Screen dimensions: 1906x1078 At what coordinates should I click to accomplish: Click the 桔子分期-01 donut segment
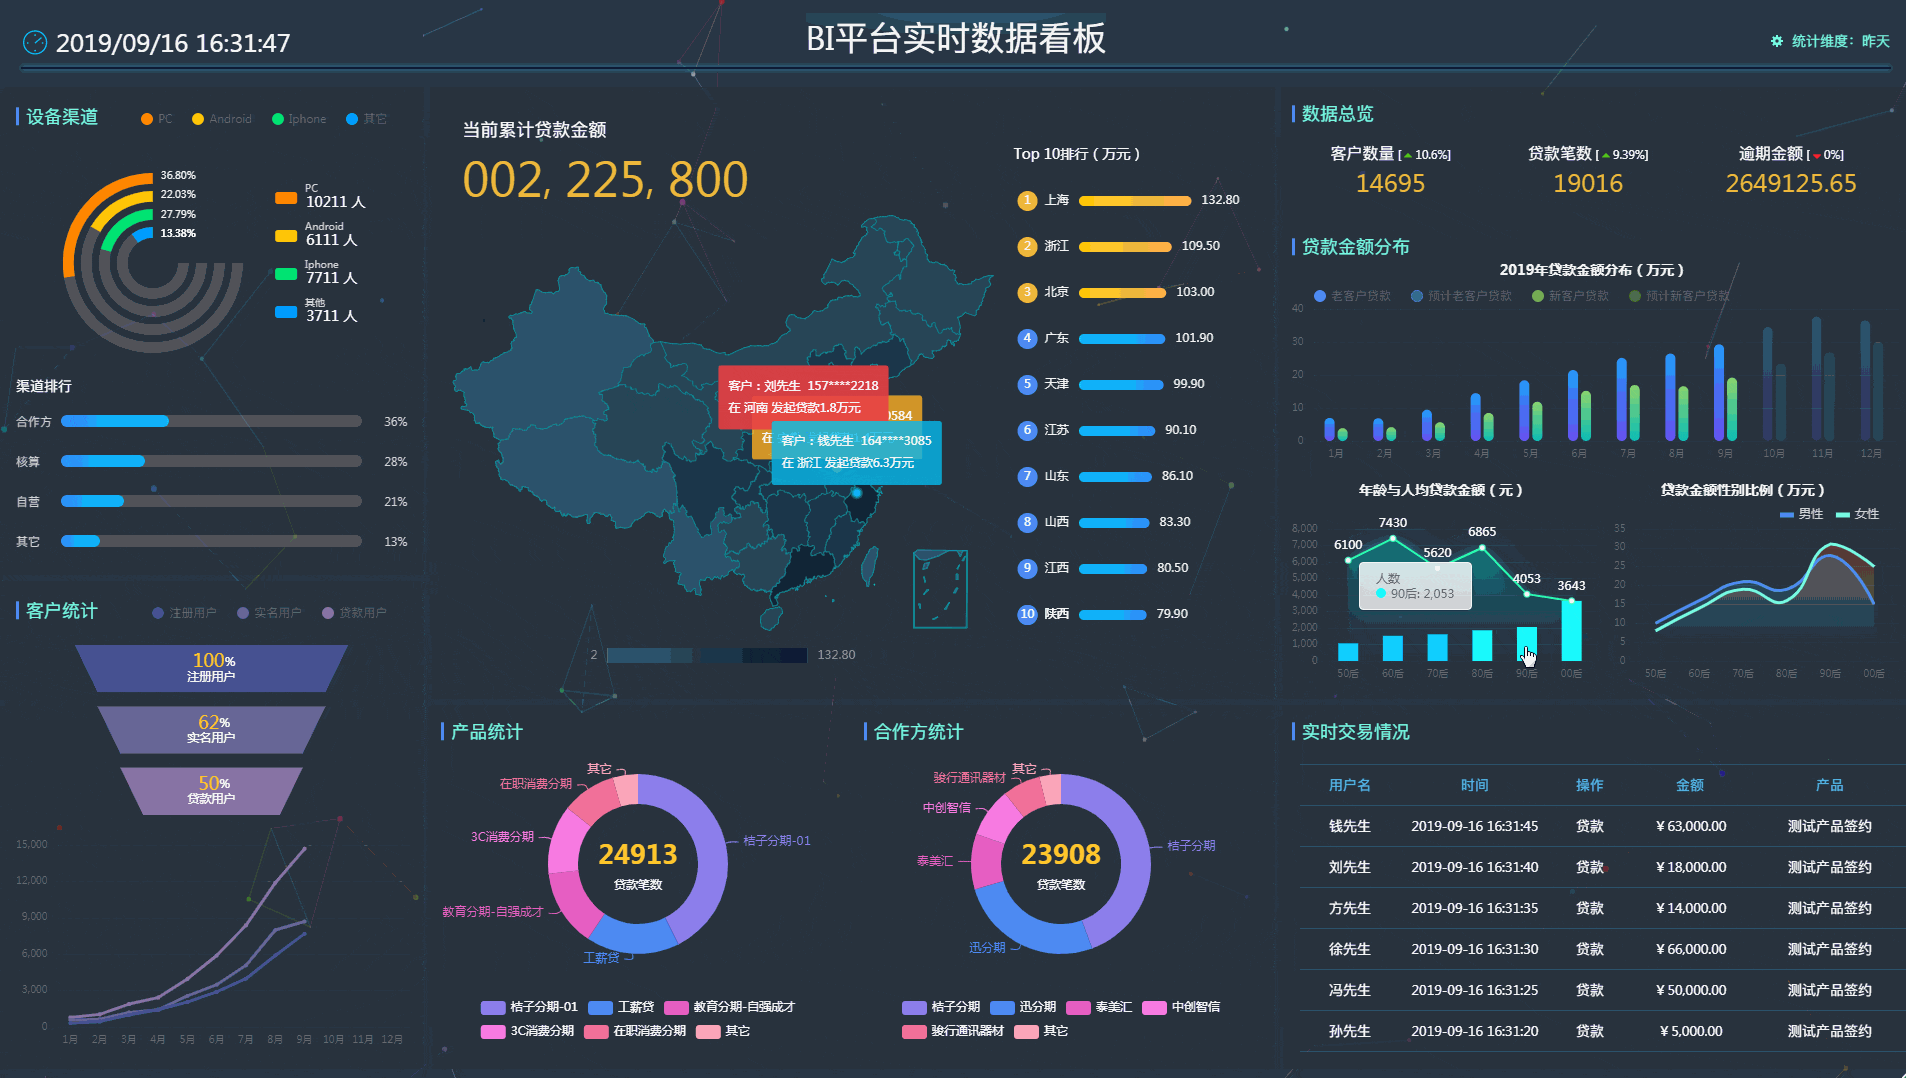tap(712, 850)
